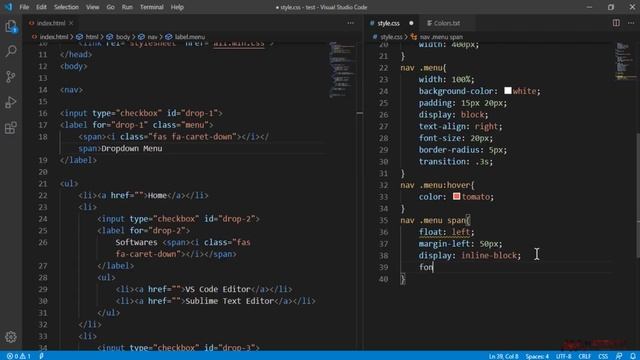Click the 'VS Code Editor' text line 29
The image size is (640, 360).
click(218, 289)
